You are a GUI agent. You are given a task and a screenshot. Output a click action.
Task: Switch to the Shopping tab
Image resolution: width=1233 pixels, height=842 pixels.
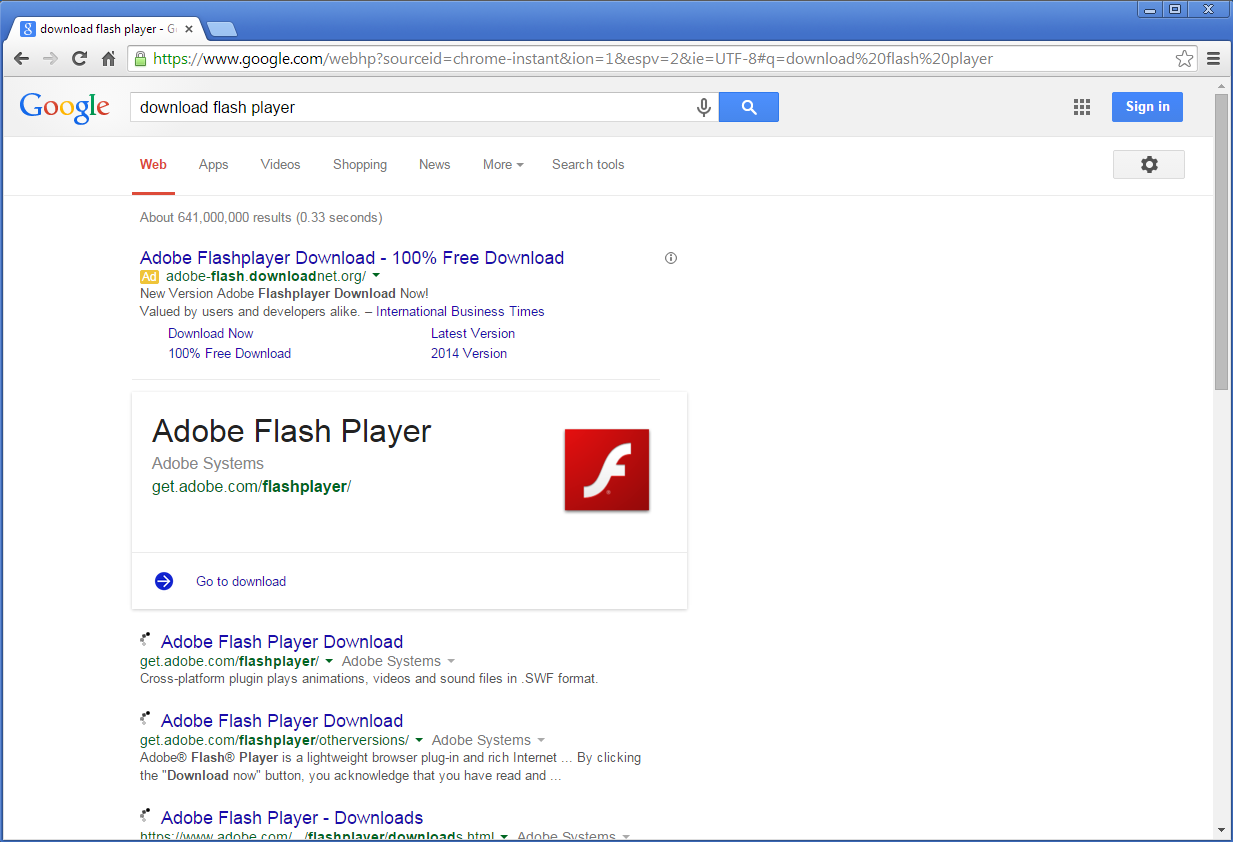[360, 165]
